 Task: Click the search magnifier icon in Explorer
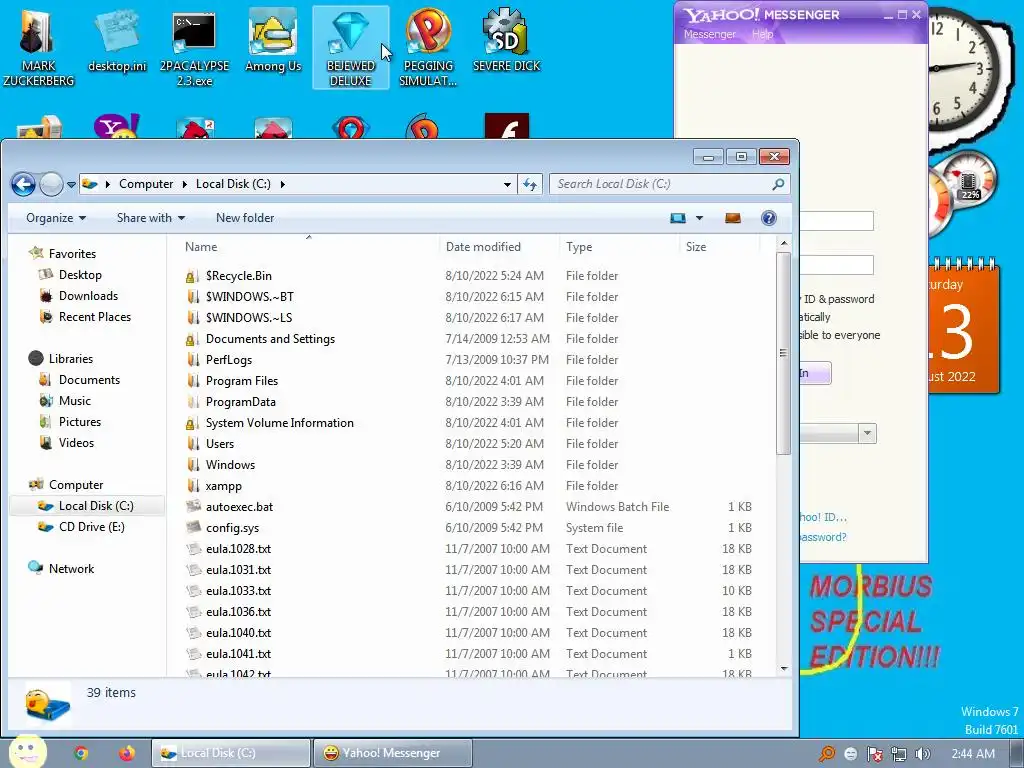(x=778, y=184)
